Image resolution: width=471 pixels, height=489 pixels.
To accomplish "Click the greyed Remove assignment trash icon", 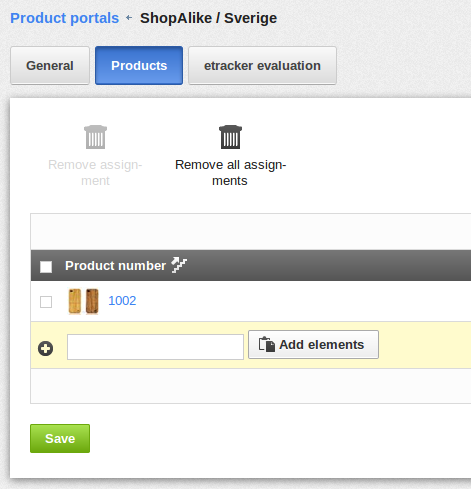I will [95, 137].
